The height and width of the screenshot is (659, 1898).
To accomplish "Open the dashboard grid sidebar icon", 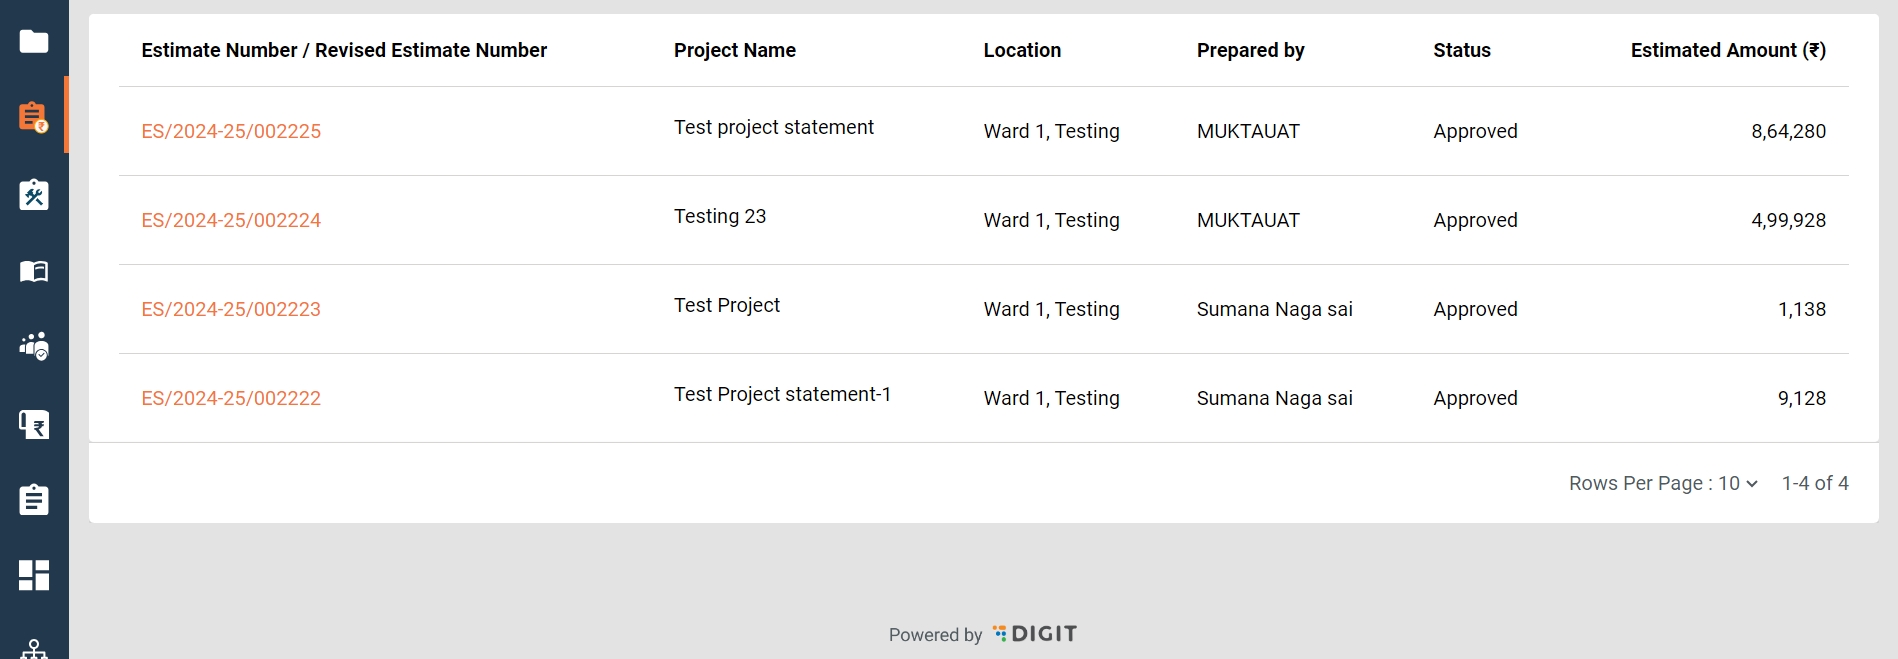I will (x=34, y=575).
